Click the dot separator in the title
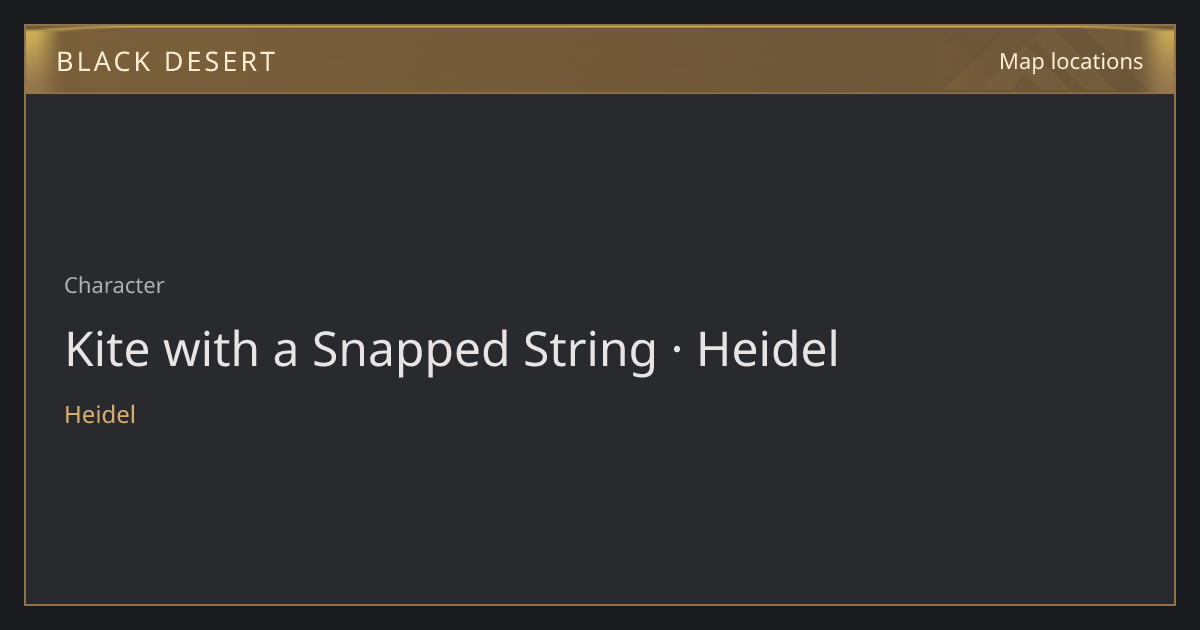 [x=677, y=352]
